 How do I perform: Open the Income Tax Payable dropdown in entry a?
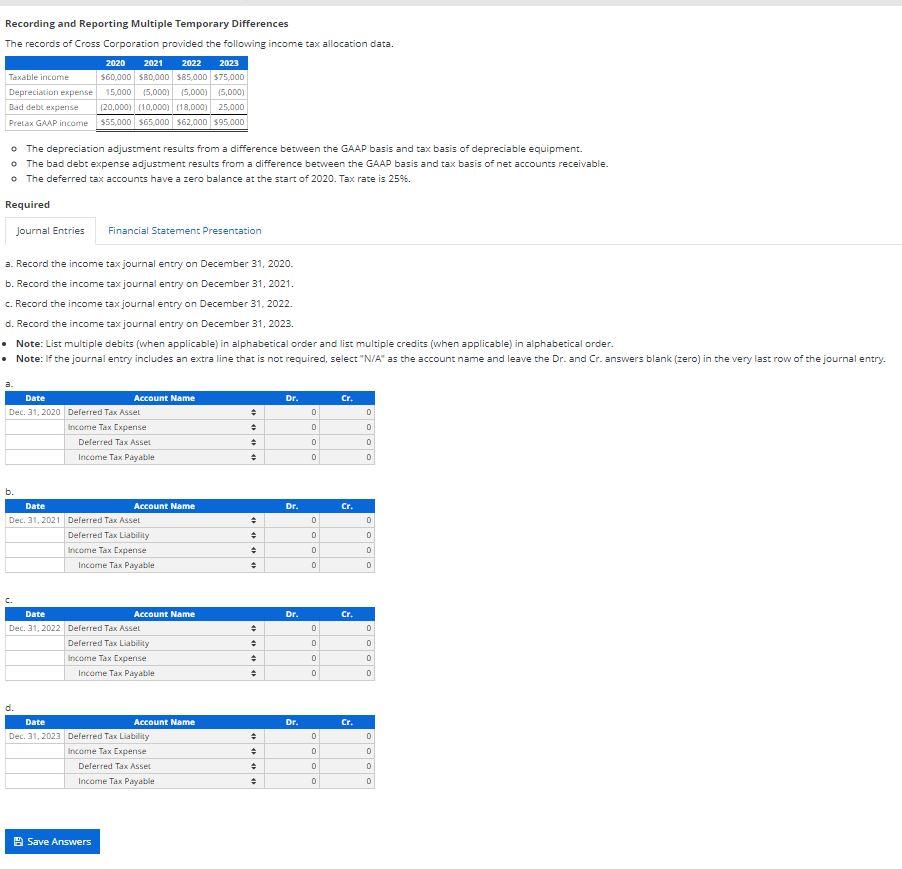point(256,457)
